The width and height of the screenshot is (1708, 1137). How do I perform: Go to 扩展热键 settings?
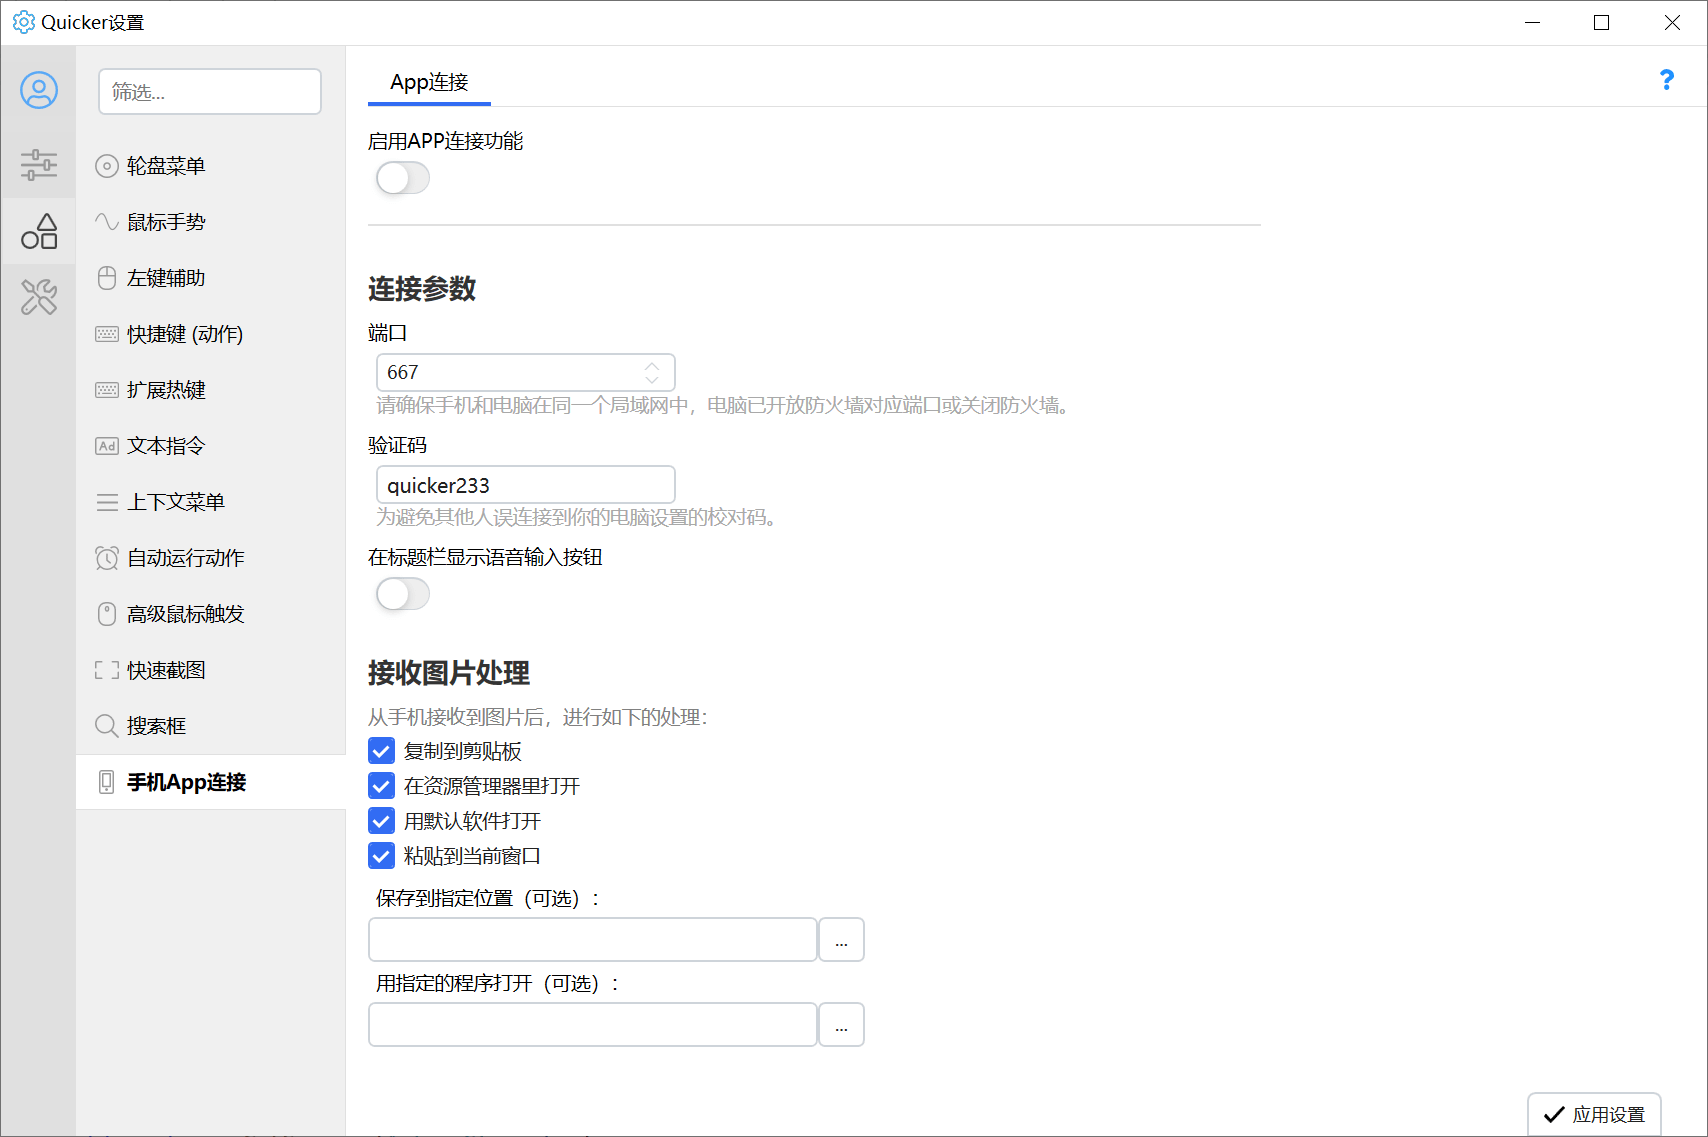tap(211, 390)
